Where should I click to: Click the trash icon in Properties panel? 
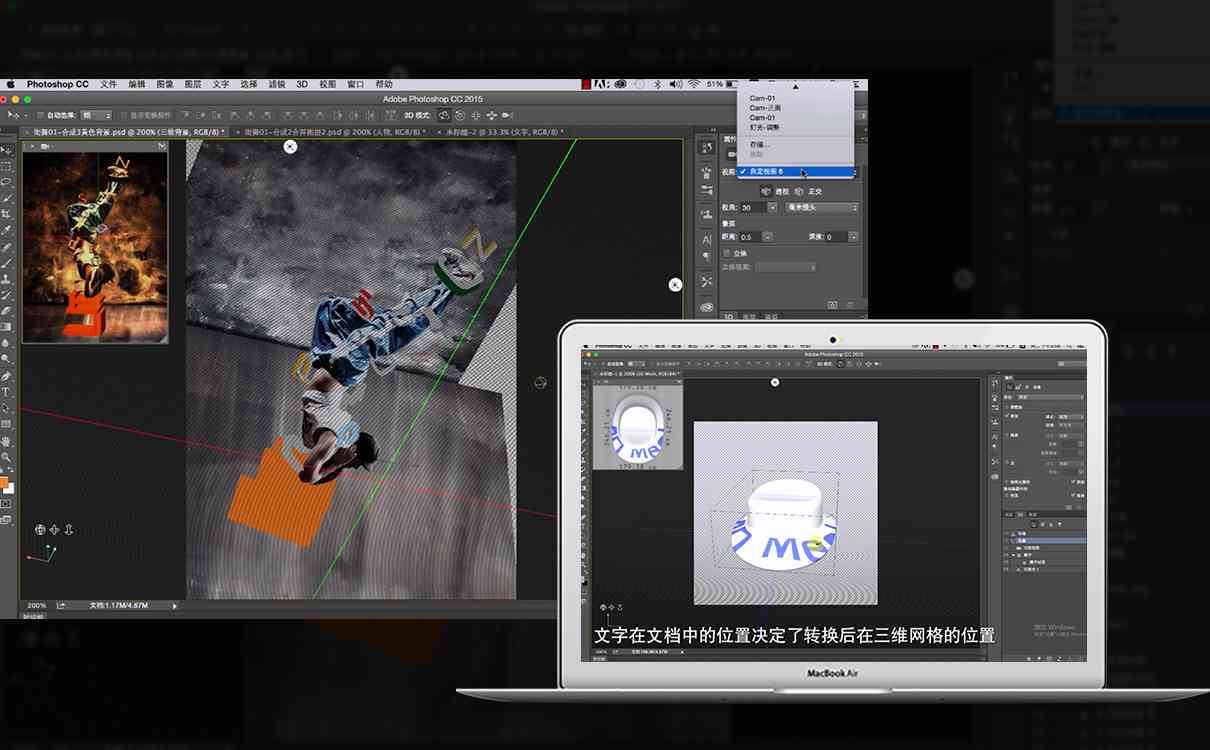tap(850, 305)
